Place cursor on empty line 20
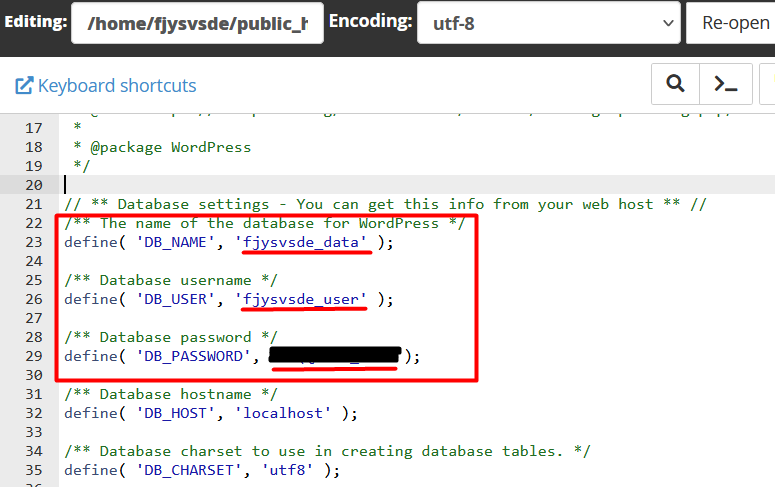Screen dimensions: 775x487 (300, 185)
